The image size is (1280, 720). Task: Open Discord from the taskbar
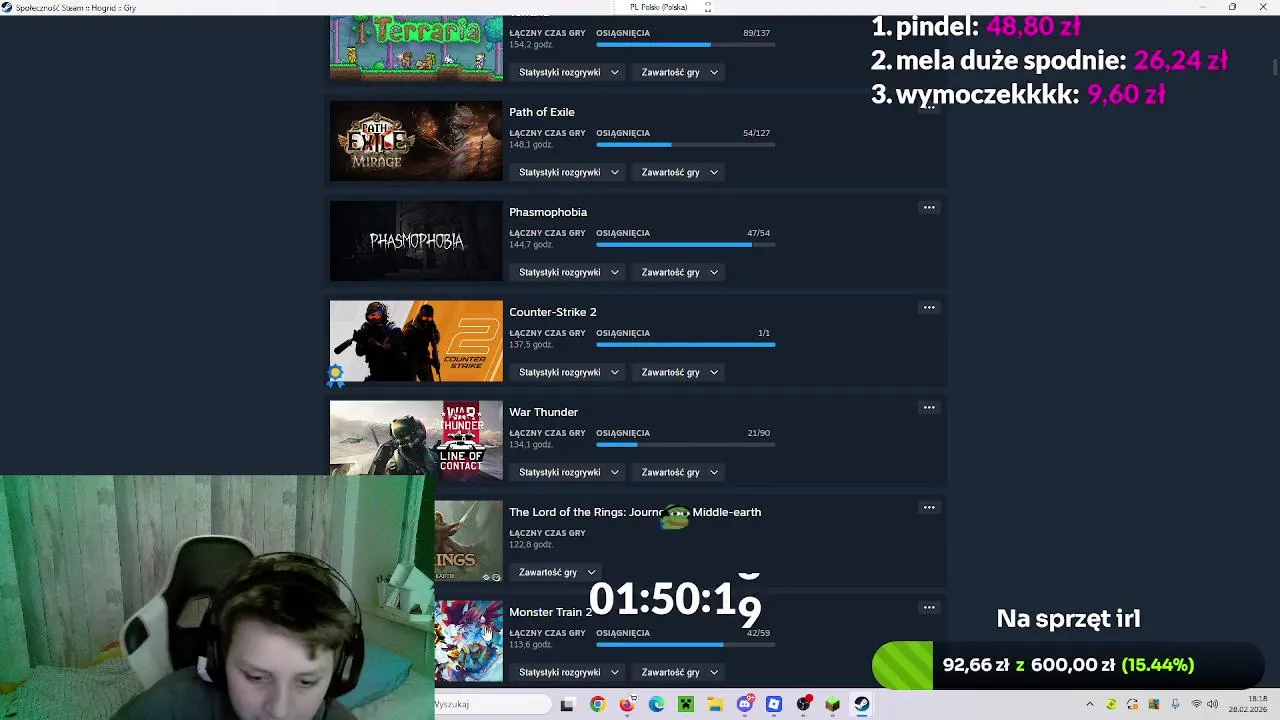[744, 704]
